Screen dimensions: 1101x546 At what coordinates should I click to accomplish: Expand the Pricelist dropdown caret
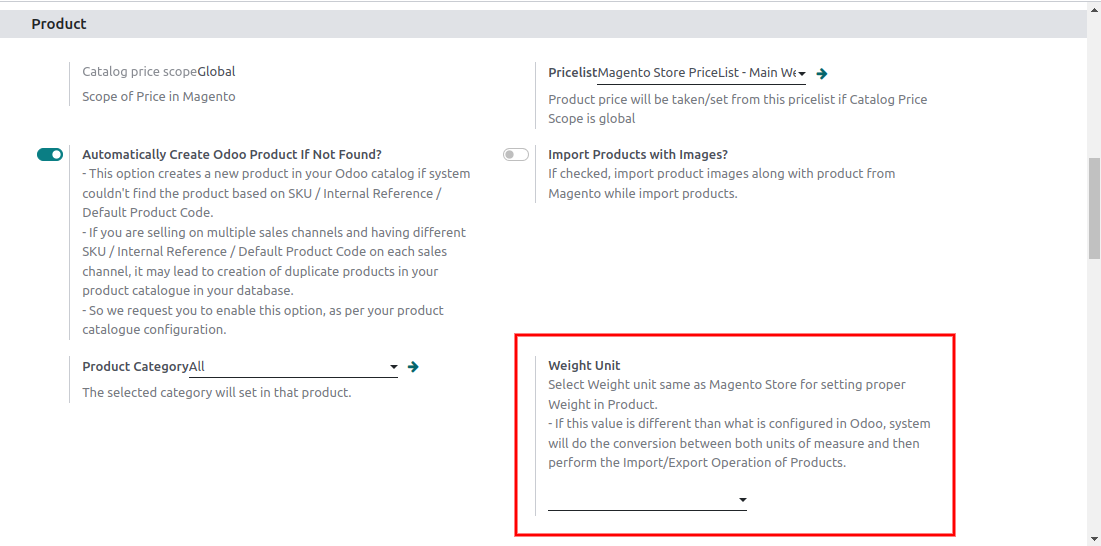pos(802,74)
